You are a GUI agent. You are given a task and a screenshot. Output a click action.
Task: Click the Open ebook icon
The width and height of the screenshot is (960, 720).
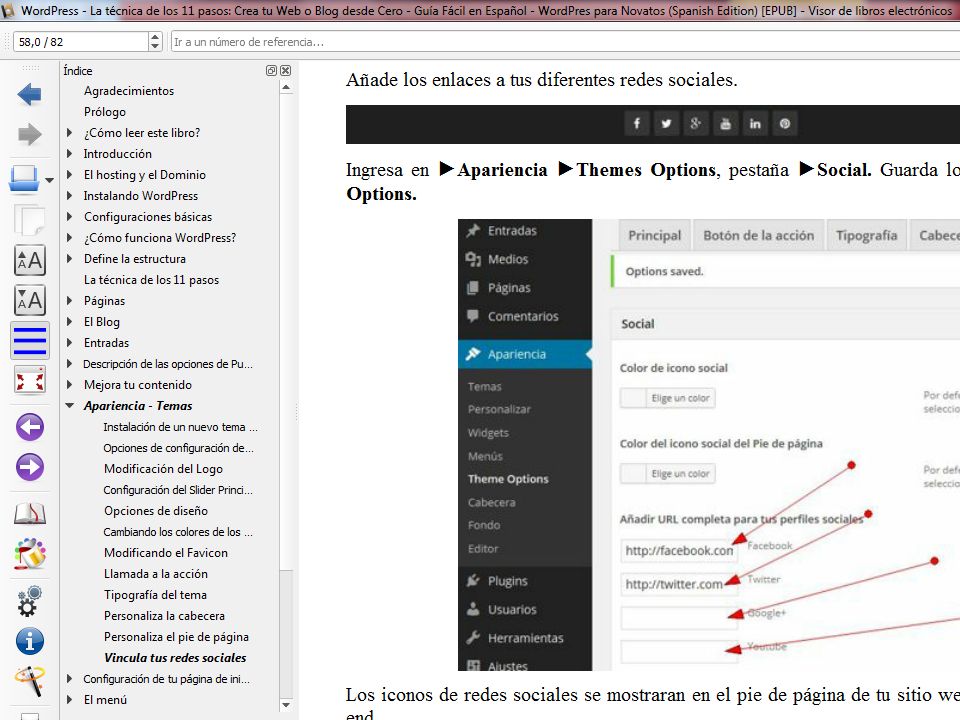click(x=24, y=179)
